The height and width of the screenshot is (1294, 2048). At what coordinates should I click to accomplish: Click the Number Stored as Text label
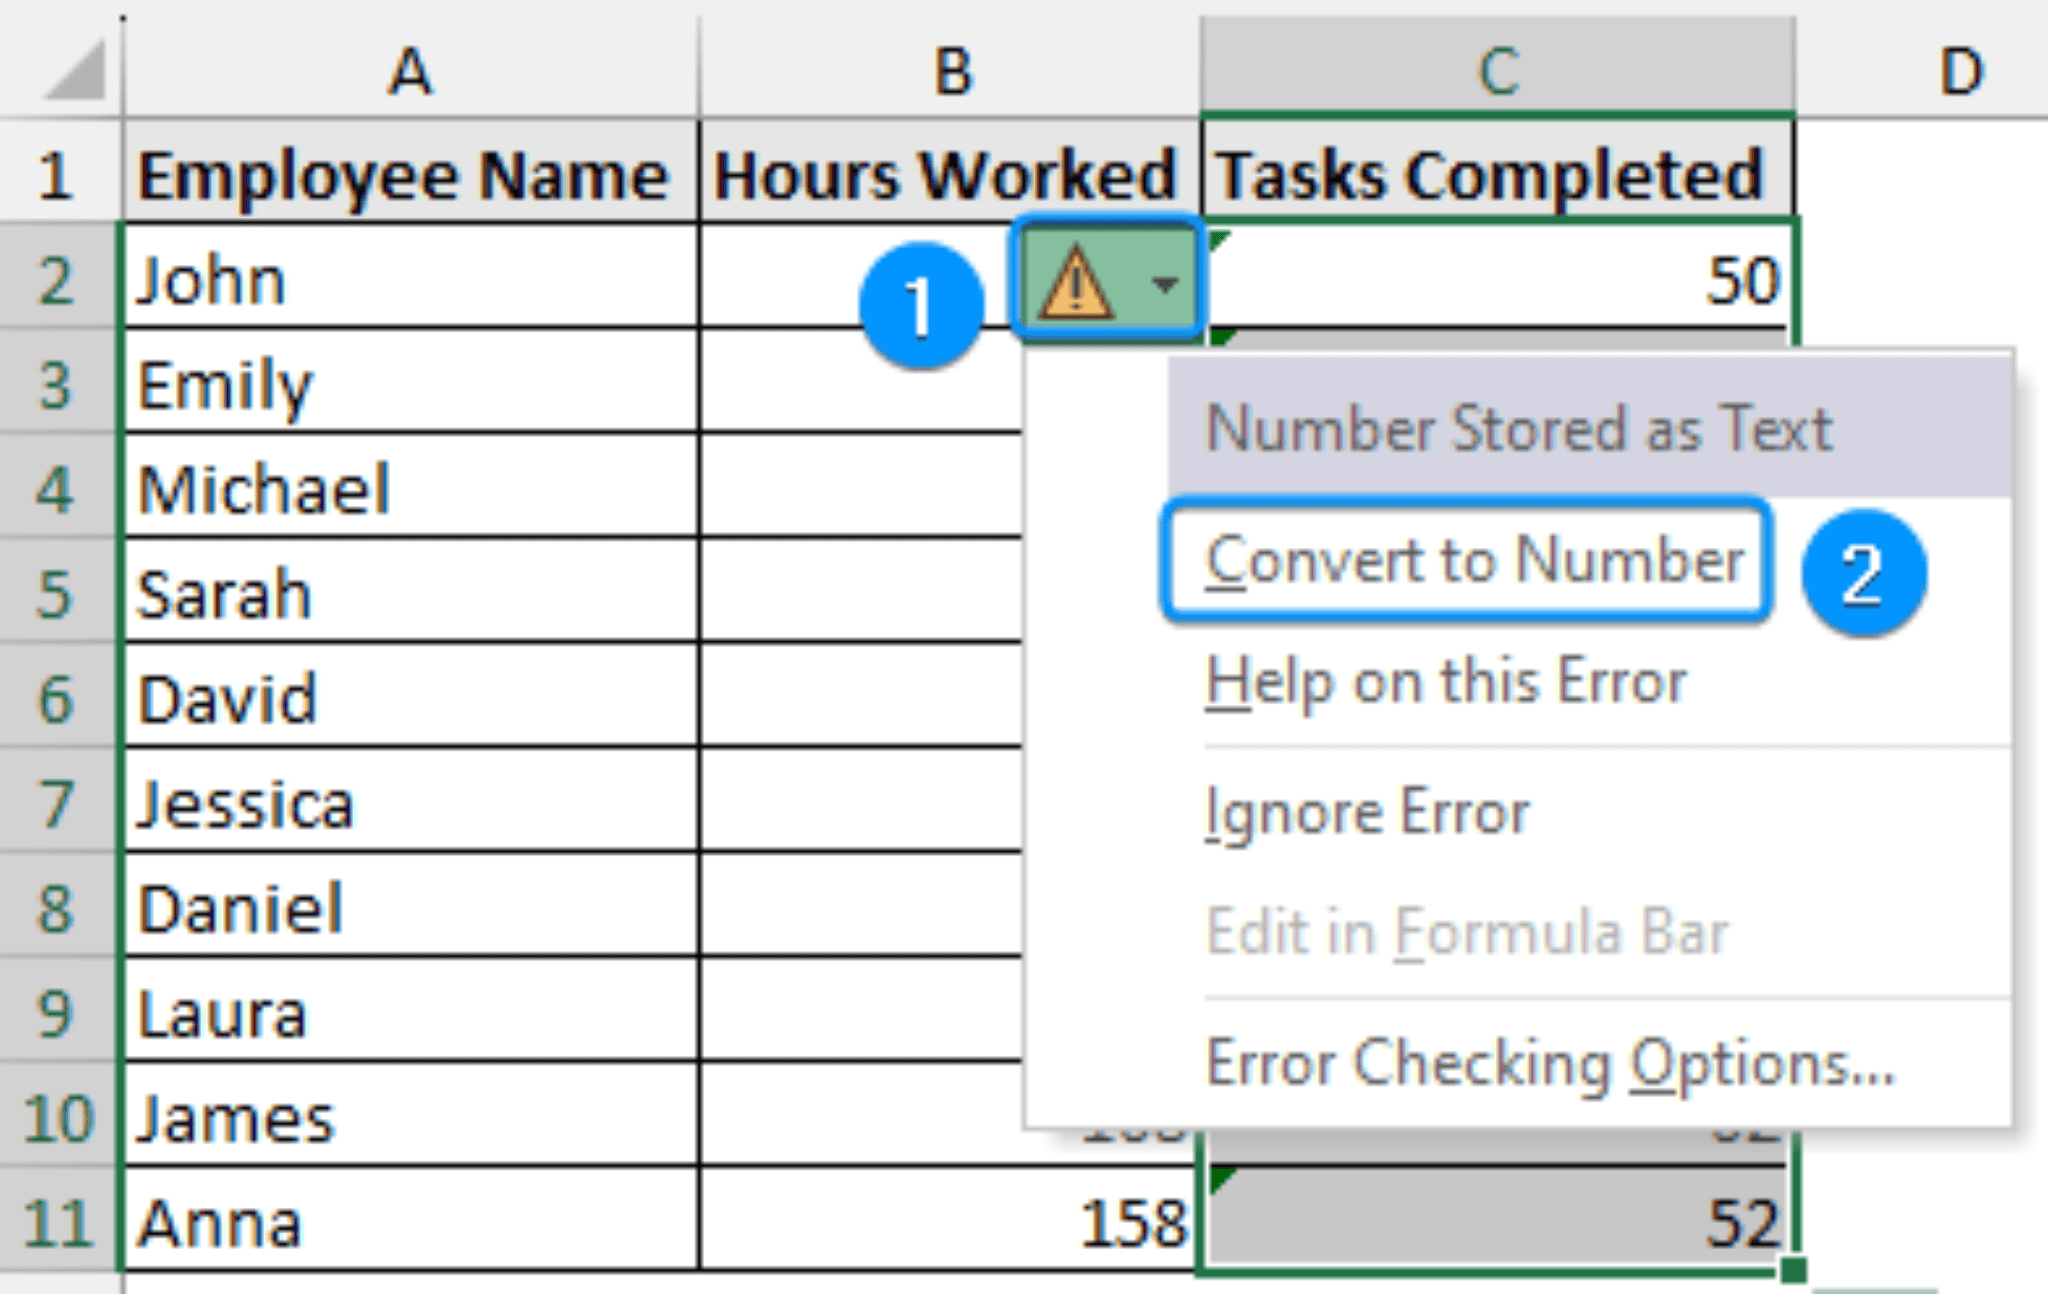(x=1520, y=428)
